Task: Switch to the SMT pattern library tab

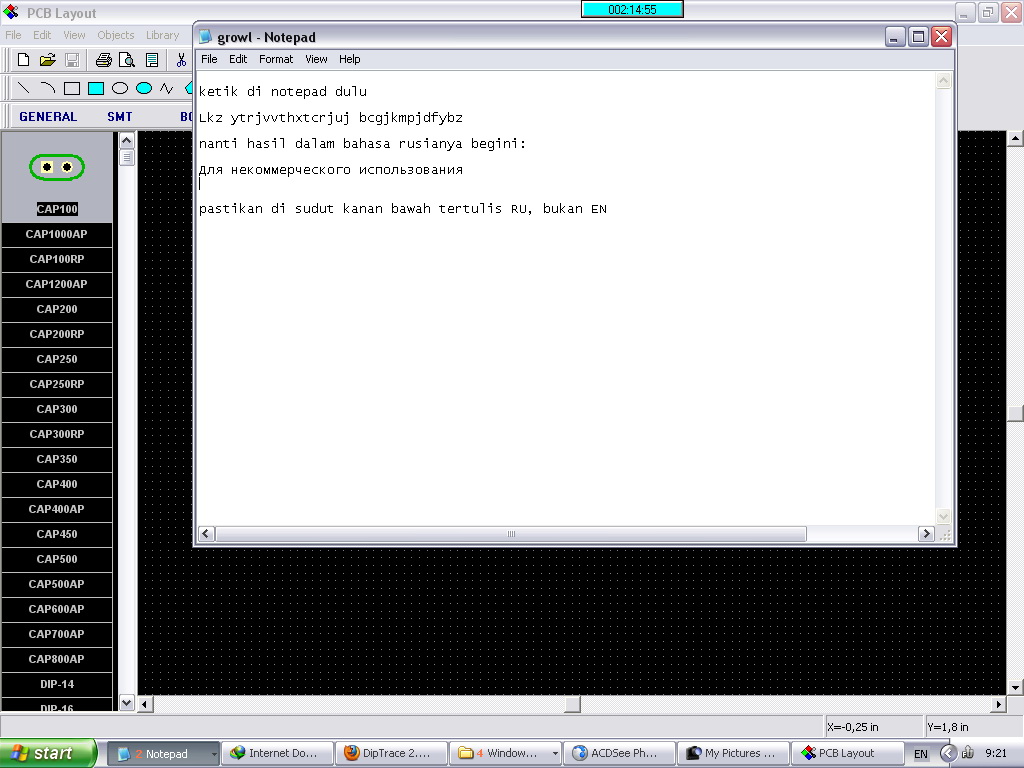Action: (x=118, y=116)
